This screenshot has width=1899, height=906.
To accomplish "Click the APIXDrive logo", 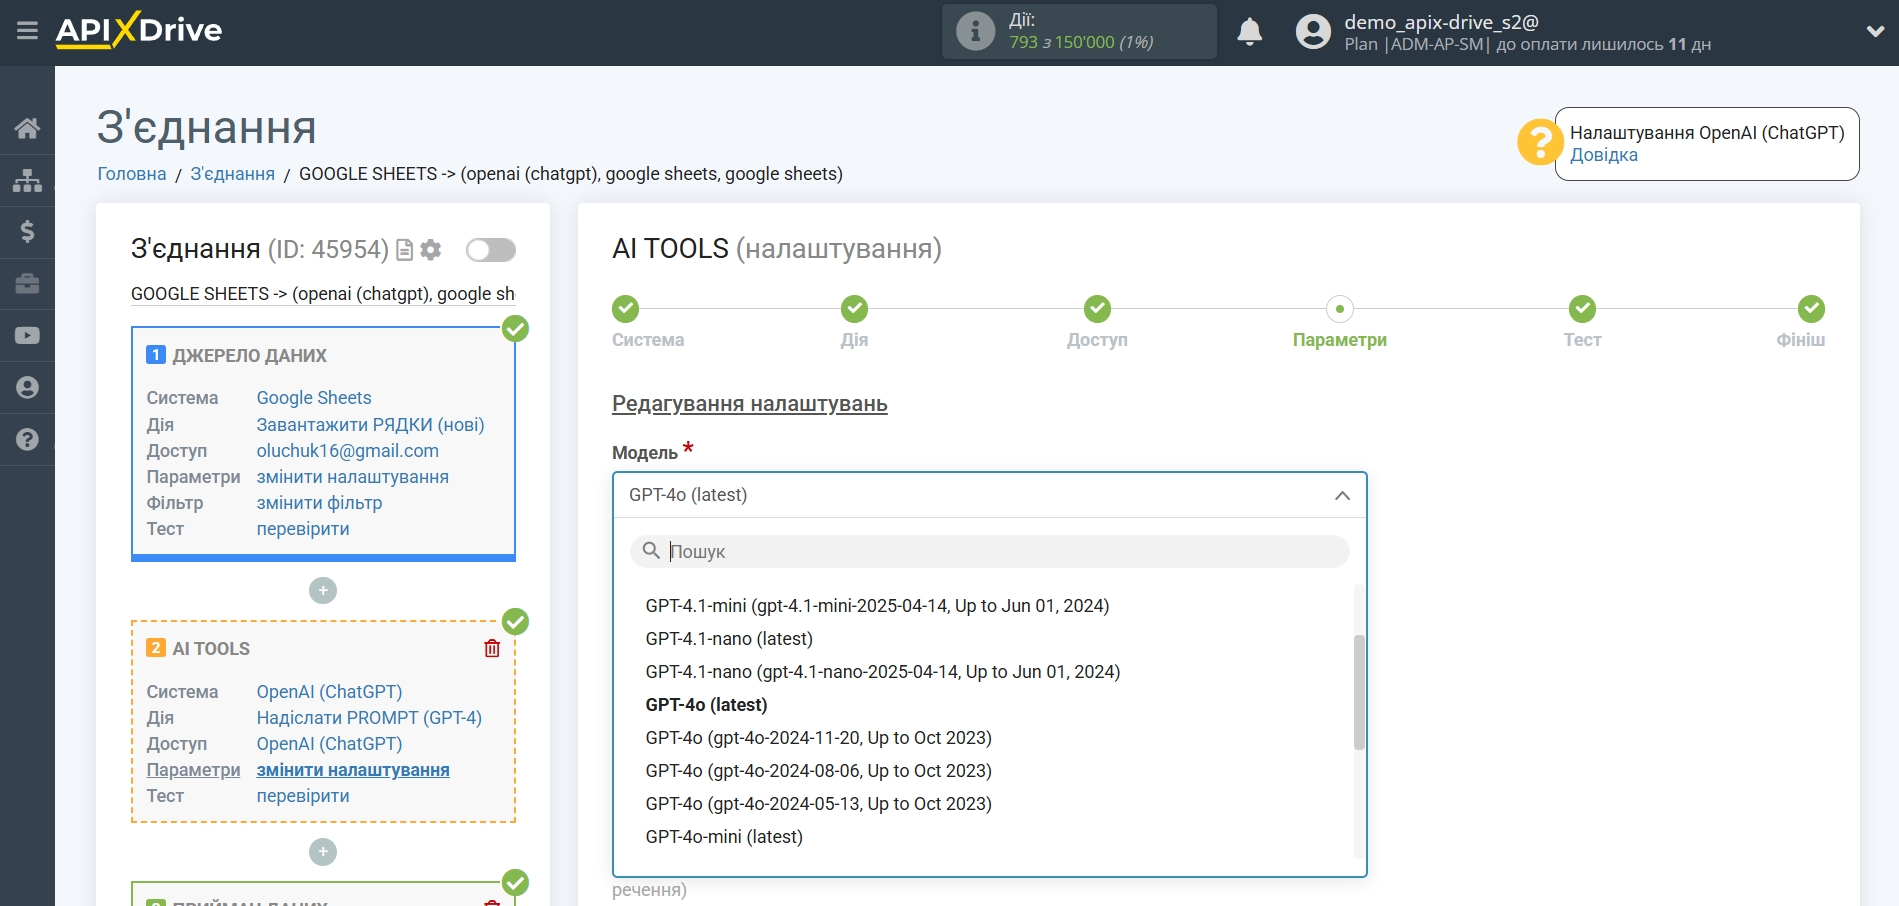I will (139, 30).
